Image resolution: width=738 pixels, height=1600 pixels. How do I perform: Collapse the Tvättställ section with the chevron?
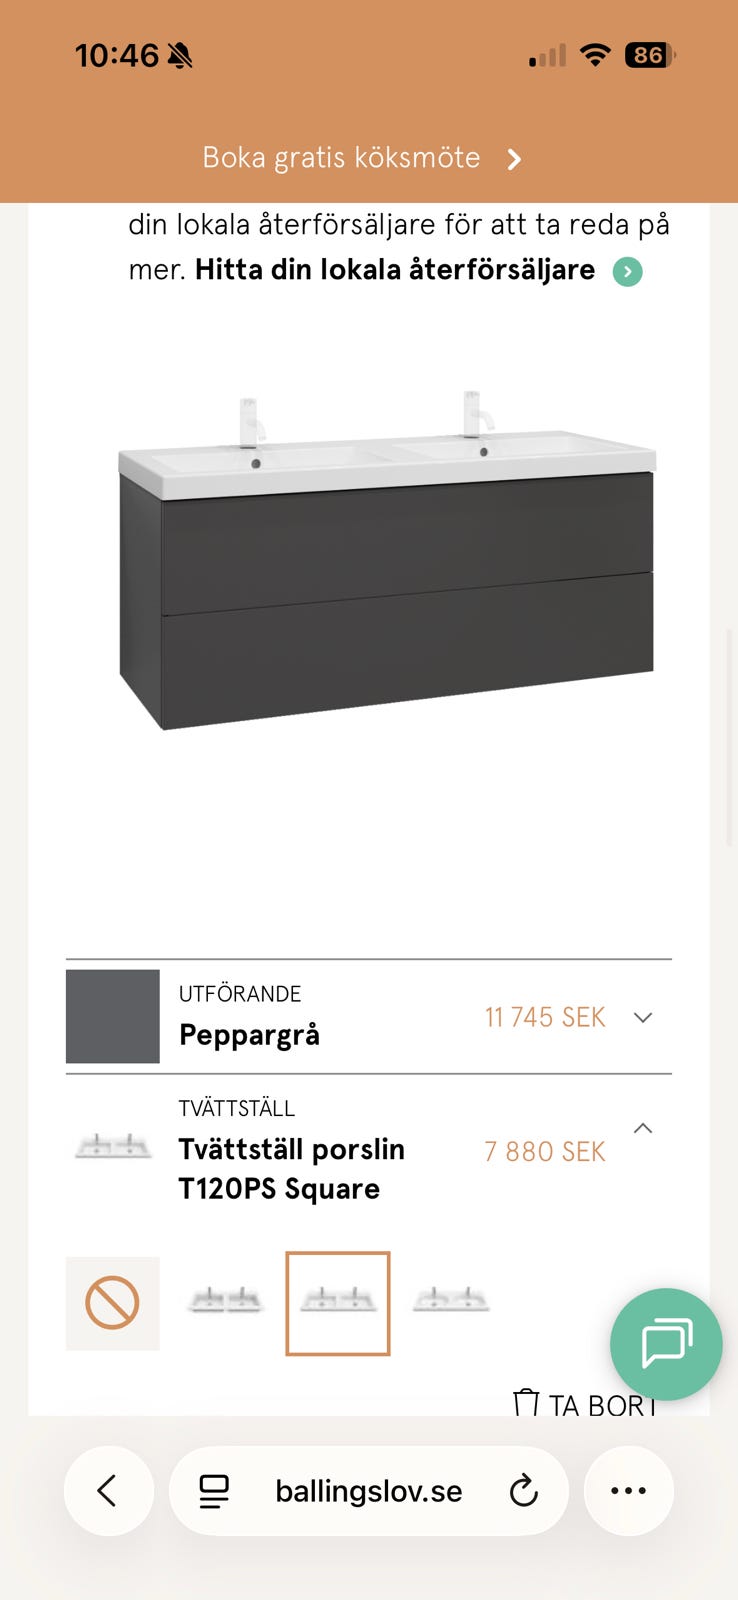tap(643, 1129)
